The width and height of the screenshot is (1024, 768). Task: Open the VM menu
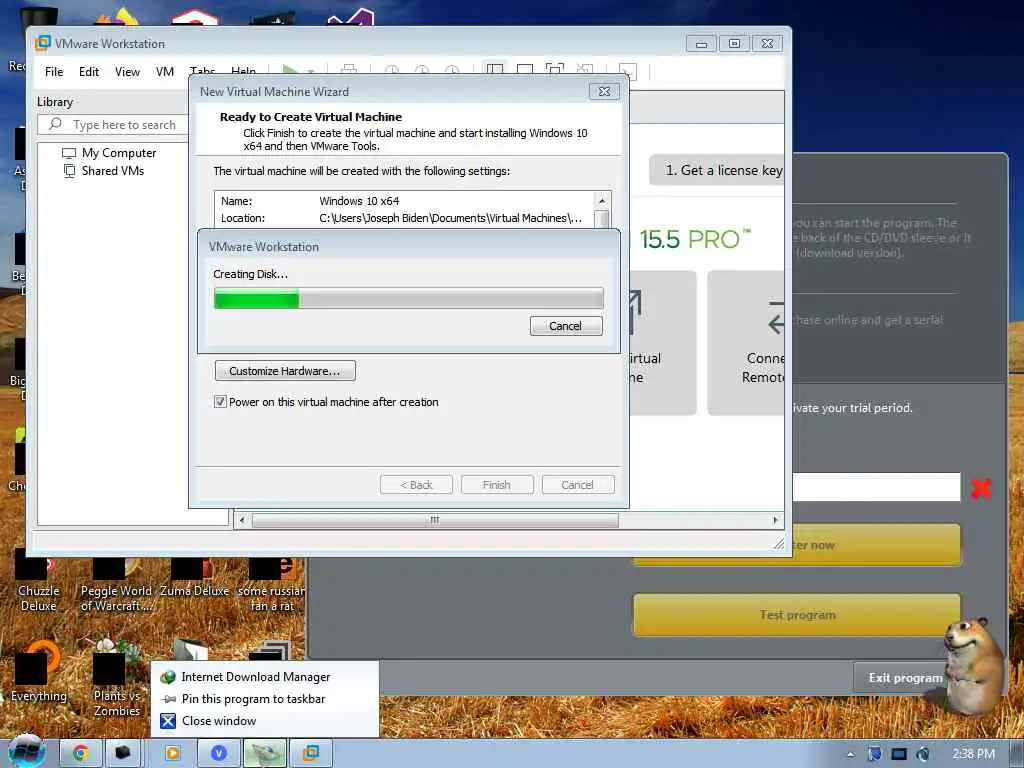(x=165, y=72)
